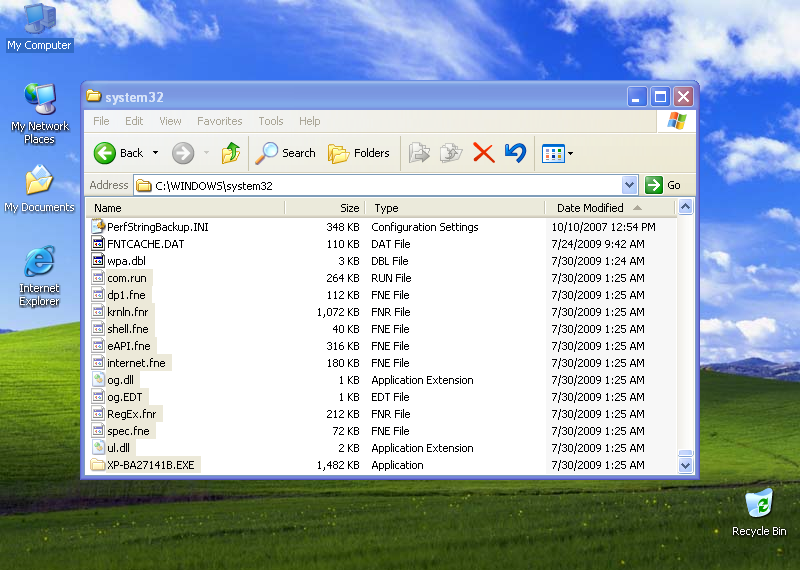The image size is (800, 570).
Task: Sort by the Size column header
Action: [325, 208]
